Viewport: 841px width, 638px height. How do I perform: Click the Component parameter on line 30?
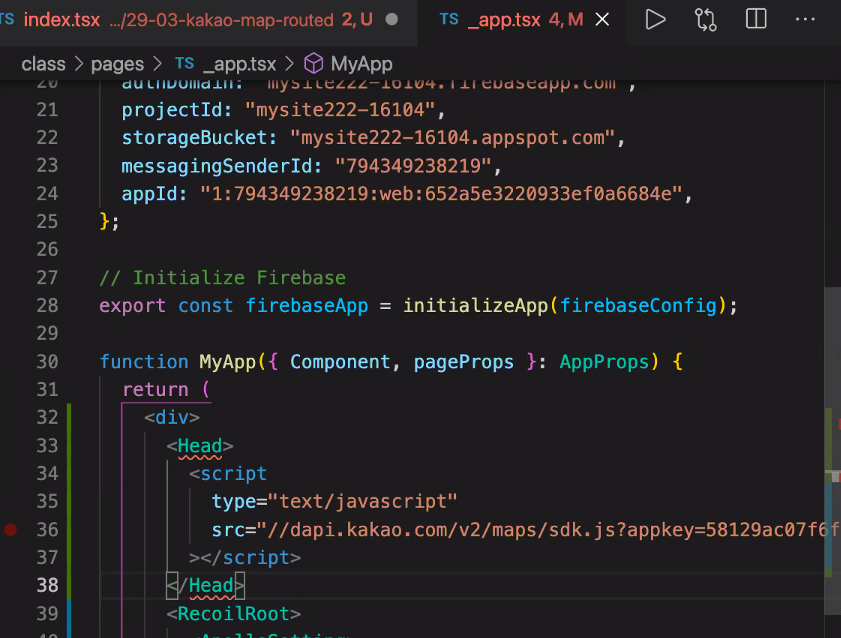[340, 362]
